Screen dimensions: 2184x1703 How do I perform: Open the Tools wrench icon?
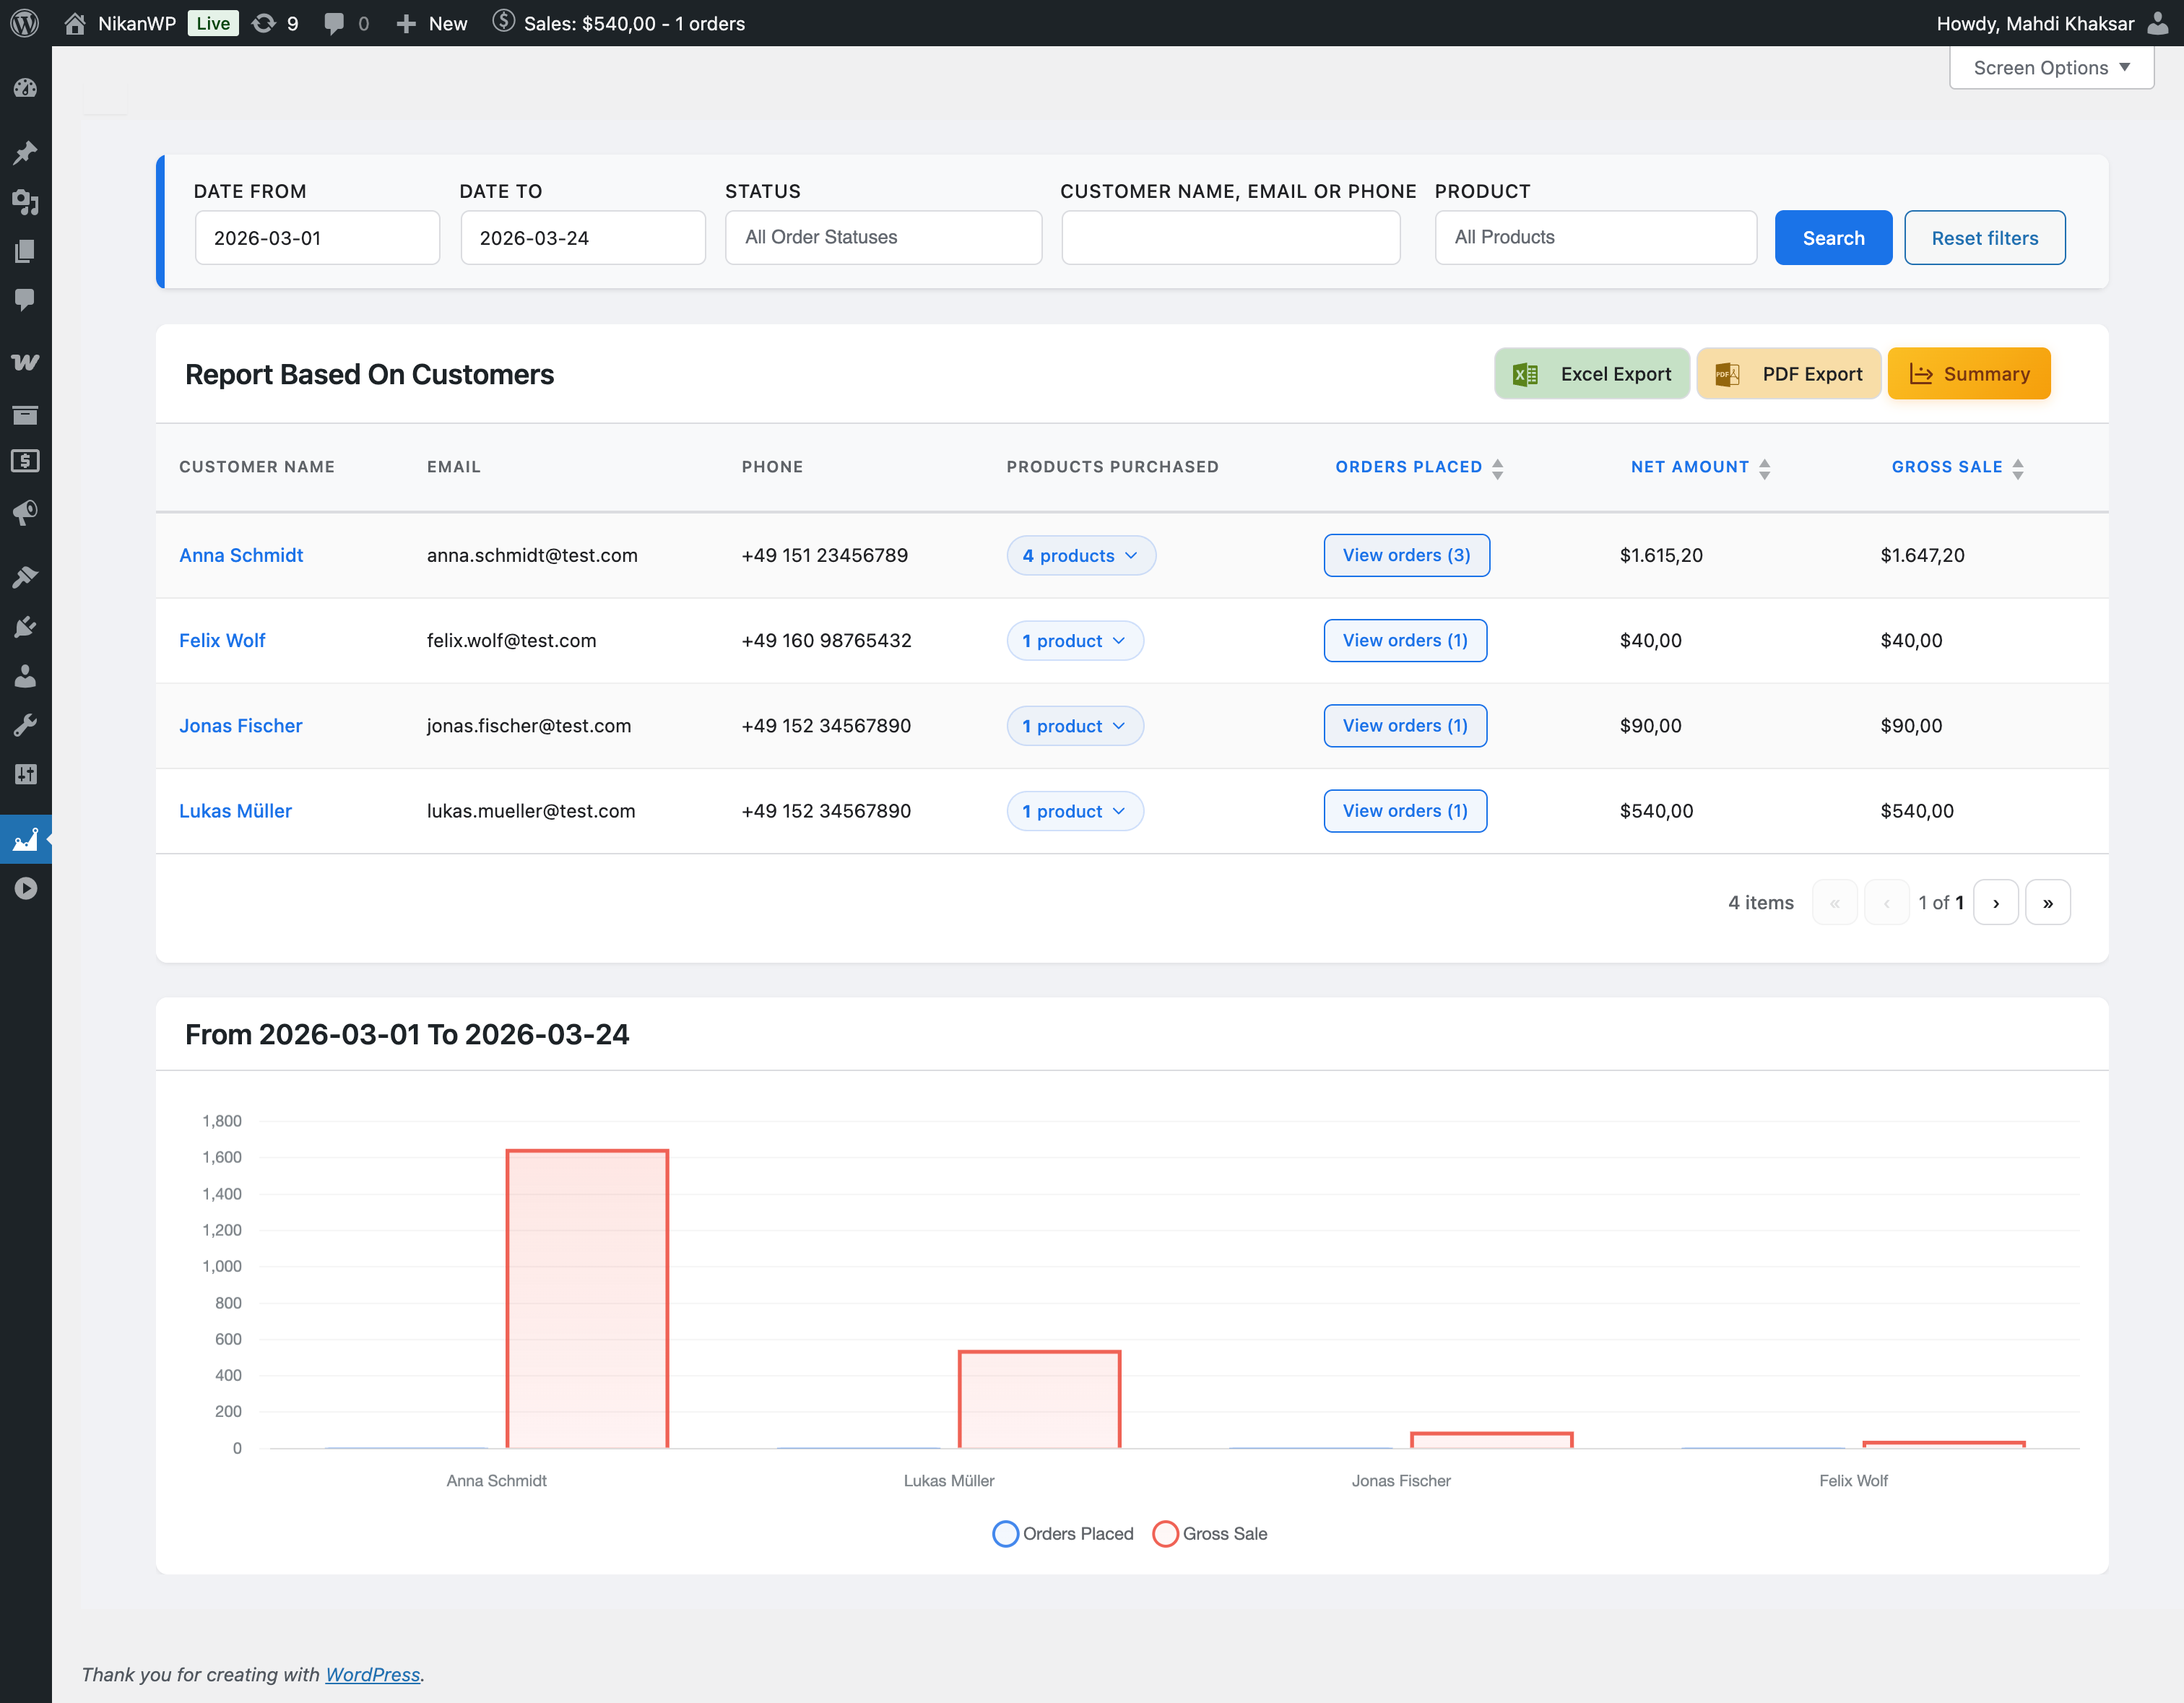25,725
